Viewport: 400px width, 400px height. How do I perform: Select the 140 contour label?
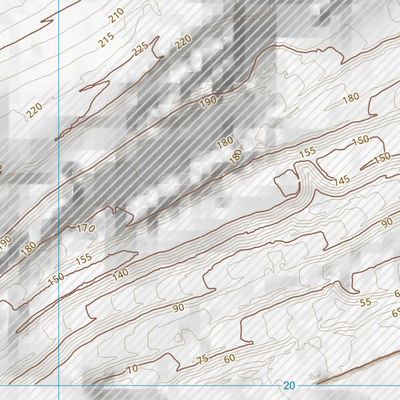(121, 274)
